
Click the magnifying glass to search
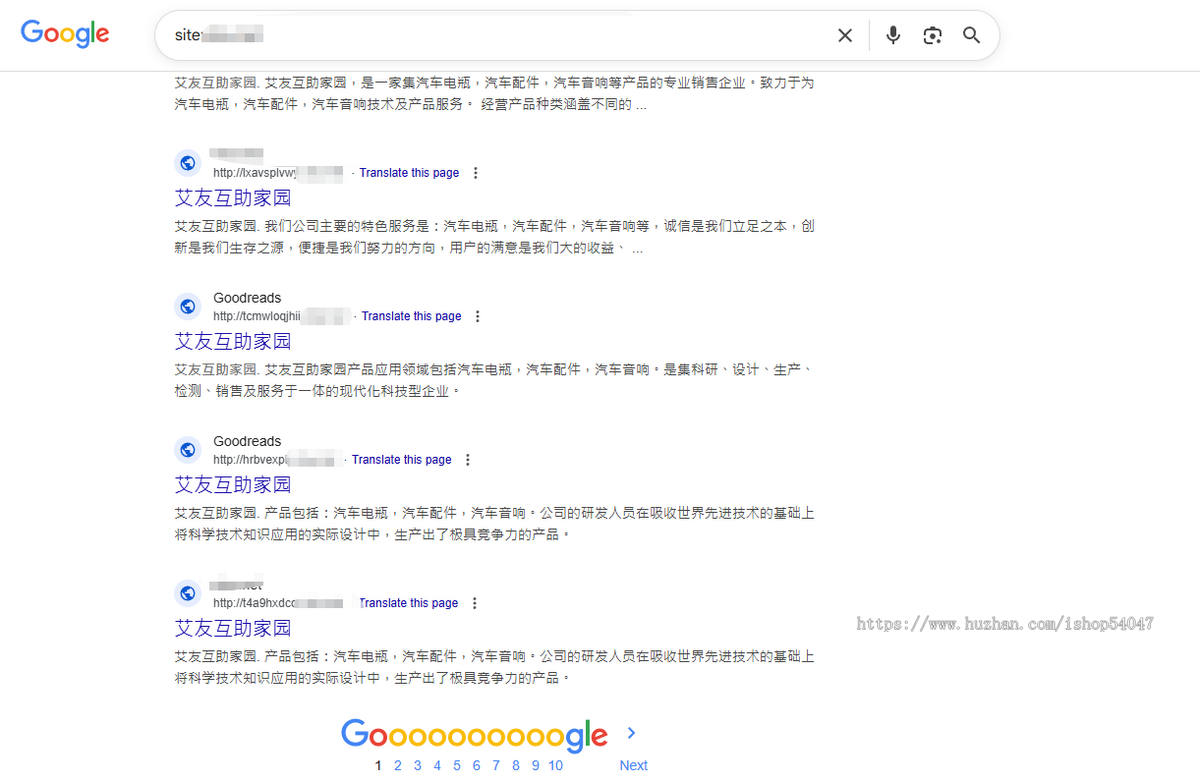click(971, 34)
